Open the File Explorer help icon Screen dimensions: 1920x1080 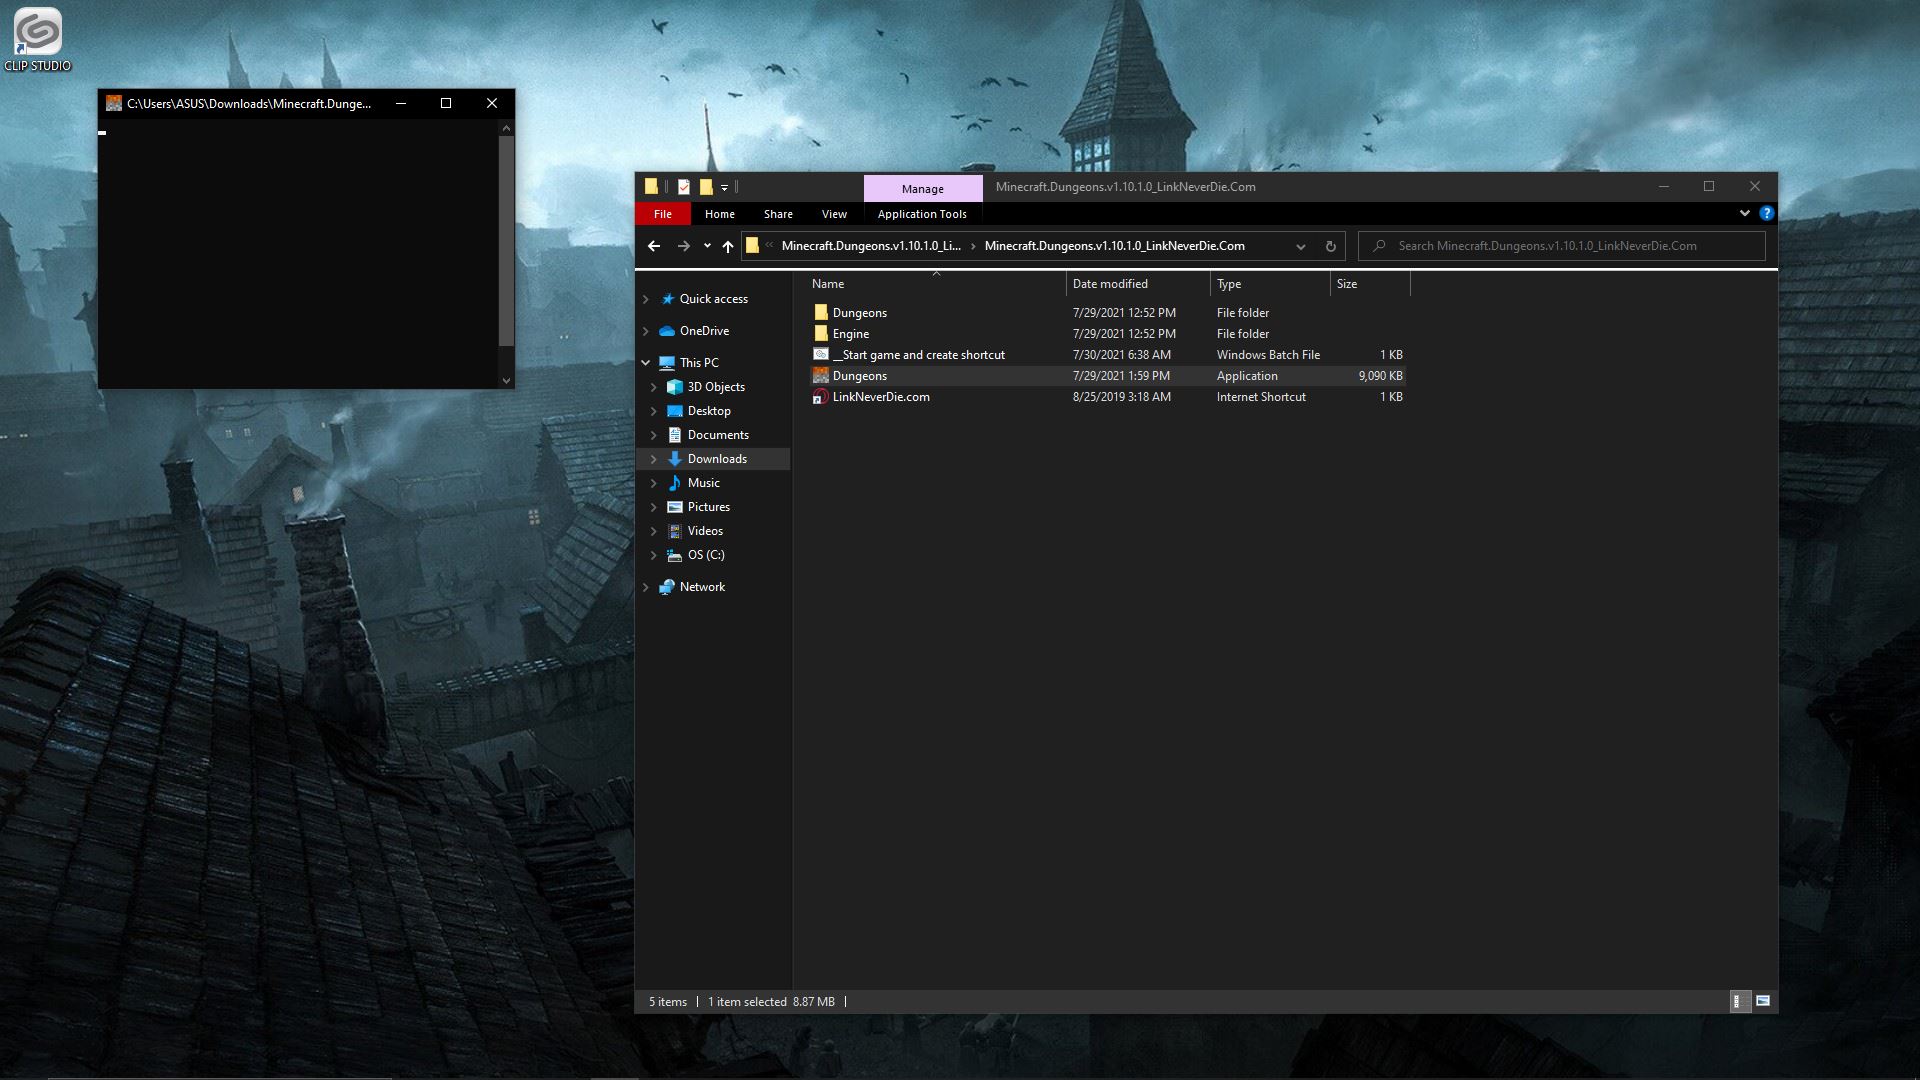pos(1766,213)
